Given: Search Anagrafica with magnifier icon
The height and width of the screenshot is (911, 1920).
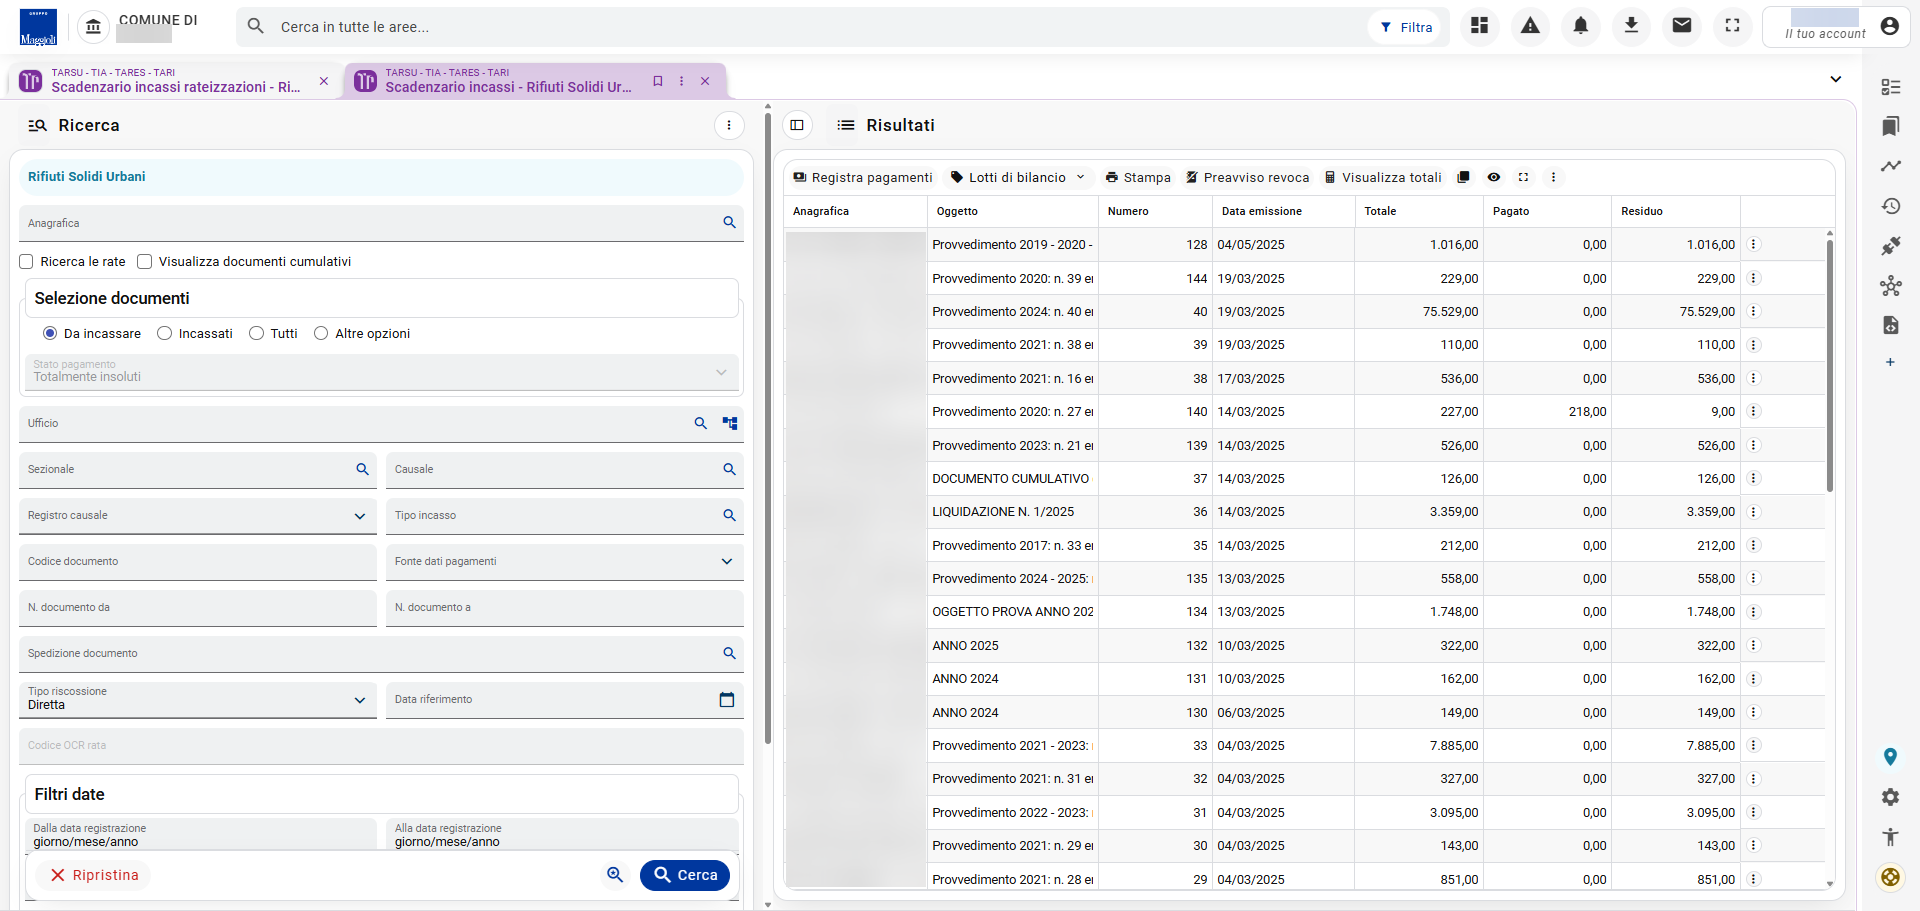Looking at the screenshot, I should [x=730, y=223].
